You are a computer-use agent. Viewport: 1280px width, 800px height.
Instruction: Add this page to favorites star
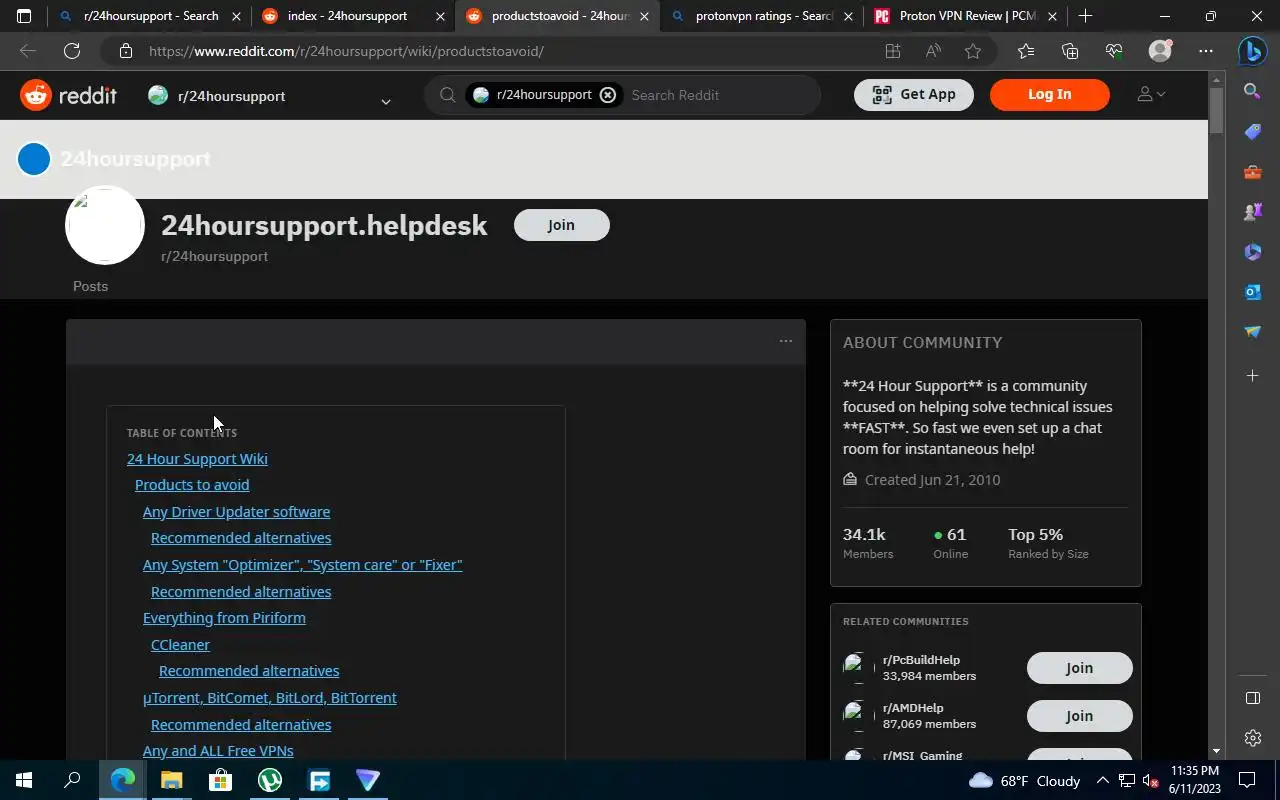pyautogui.click(x=973, y=51)
